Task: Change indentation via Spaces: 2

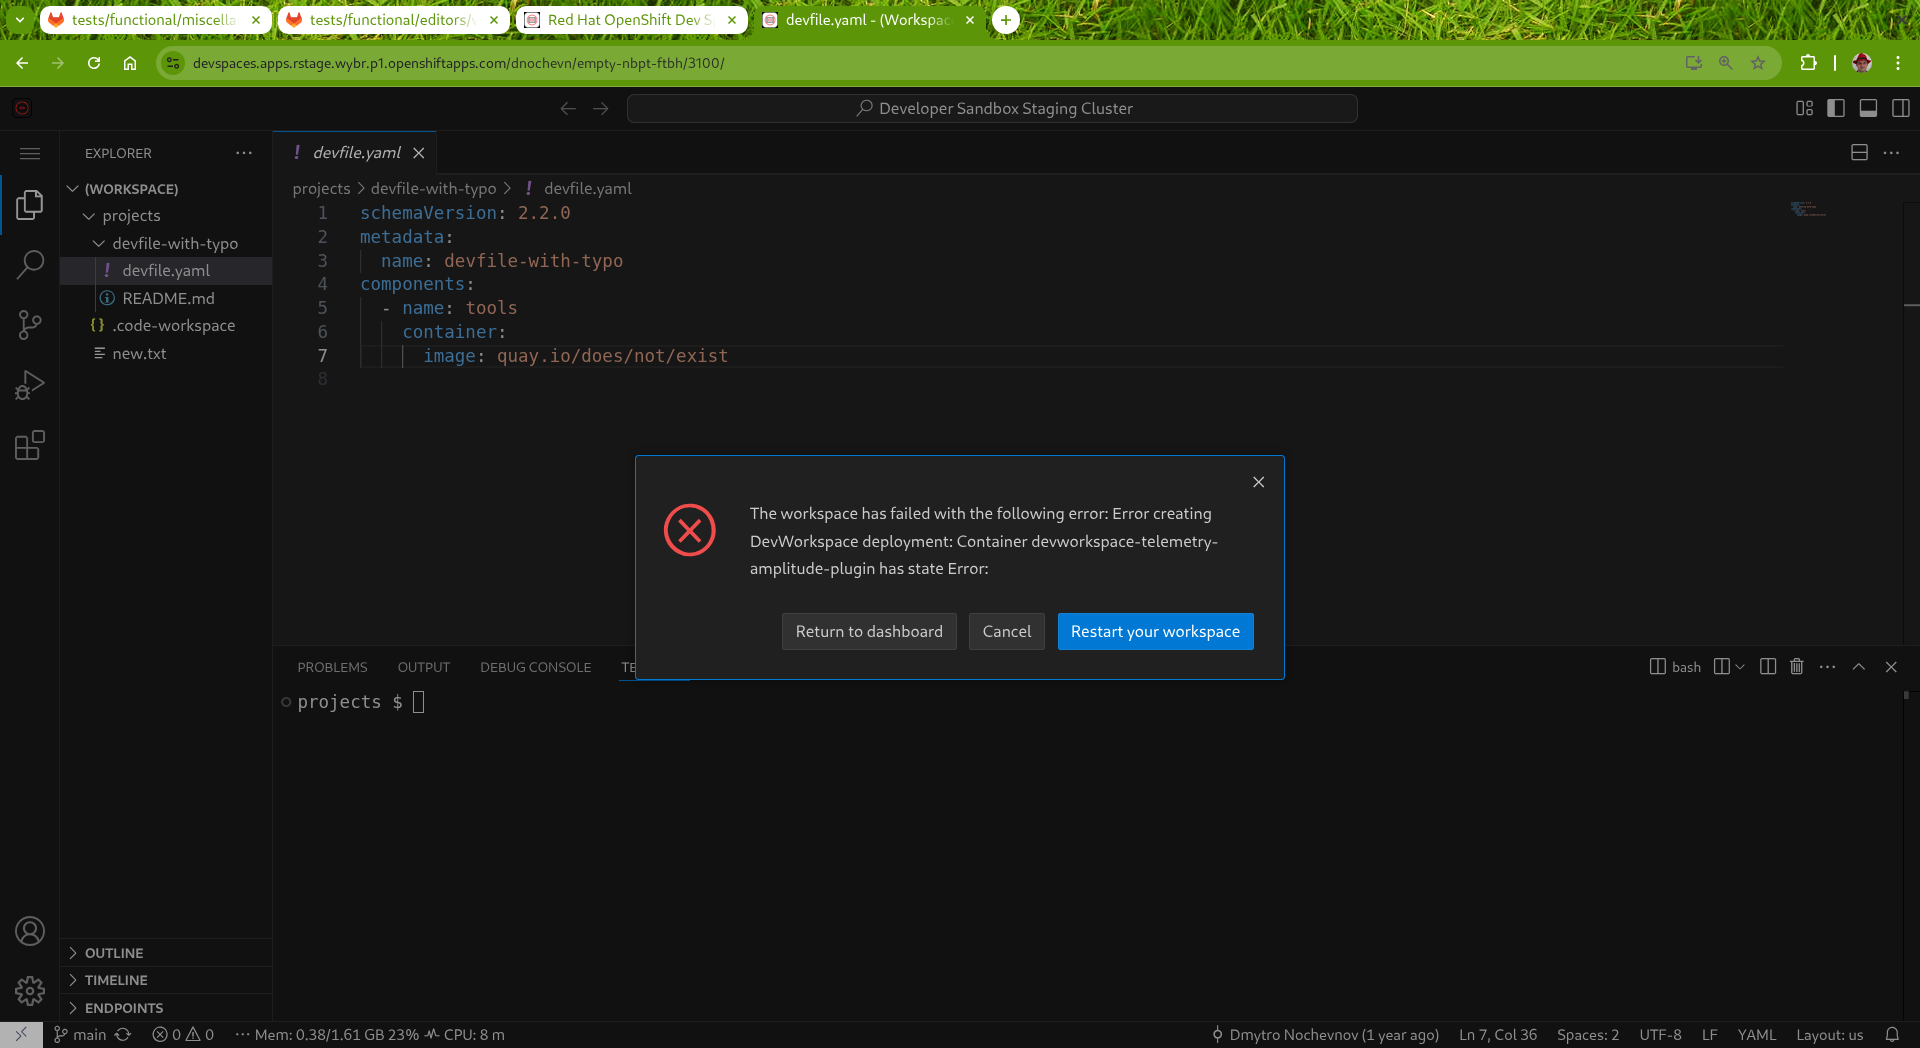Action: tap(1587, 1035)
